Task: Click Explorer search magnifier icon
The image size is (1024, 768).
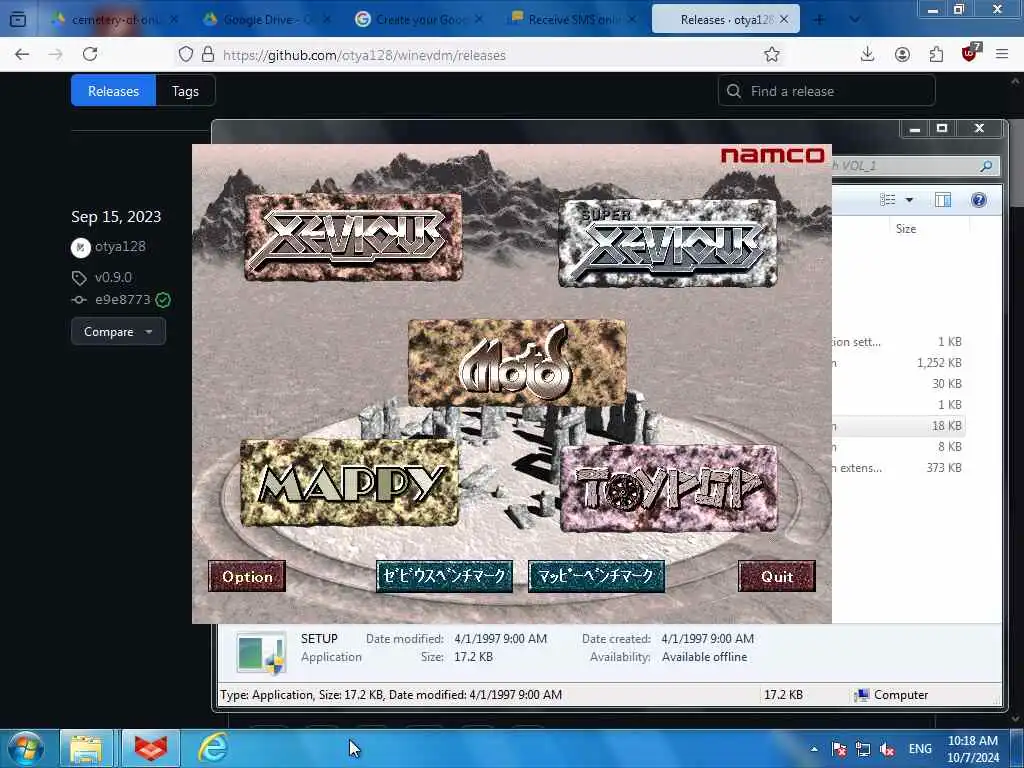Action: (x=986, y=166)
